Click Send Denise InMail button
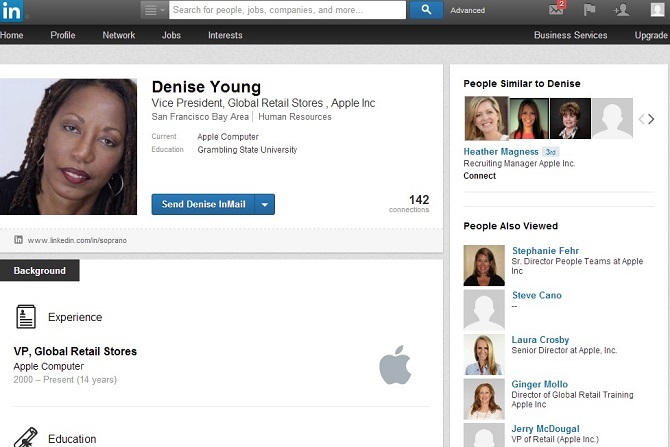Image resolution: width=670 pixels, height=447 pixels. click(203, 204)
